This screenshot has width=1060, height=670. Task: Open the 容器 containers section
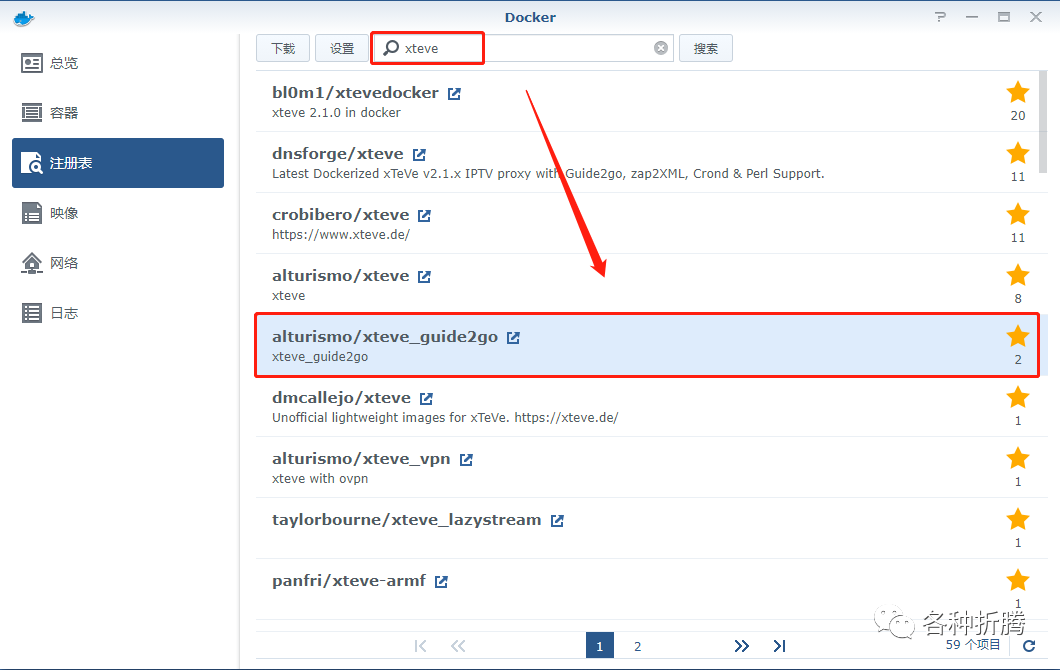[x=118, y=113]
